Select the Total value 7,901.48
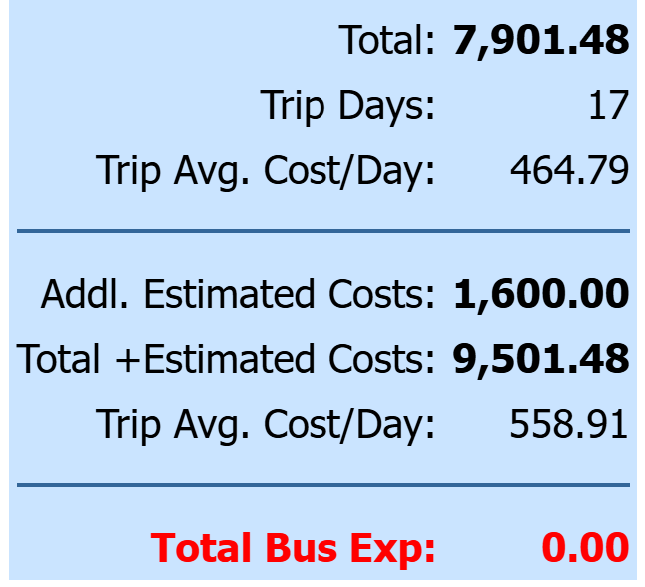645x587 pixels. [x=541, y=41]
